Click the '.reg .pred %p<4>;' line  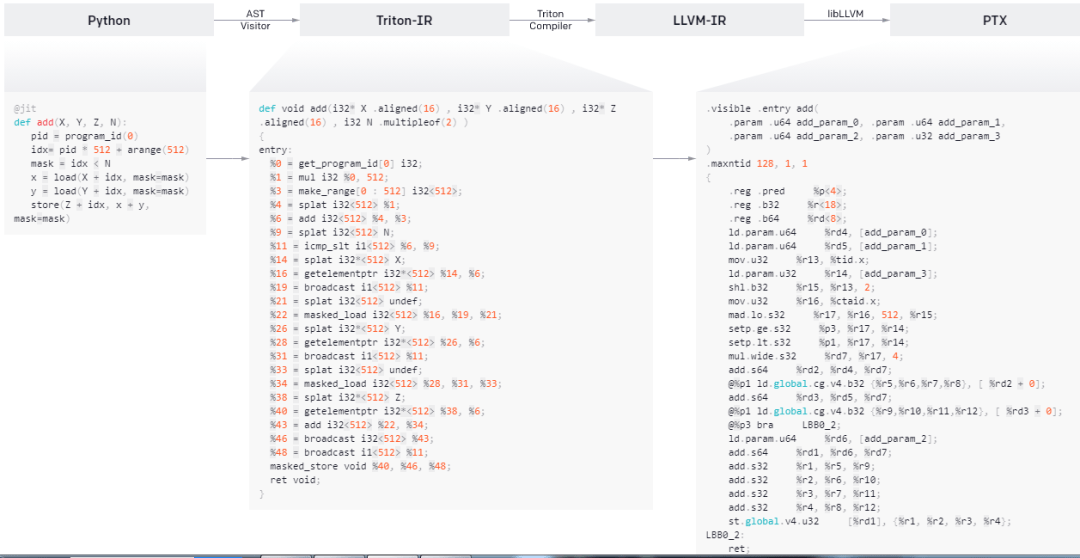788,191
